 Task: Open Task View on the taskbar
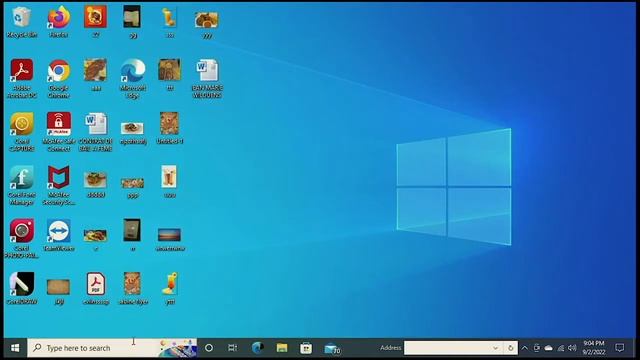pyautogui.click(x=233, y=348)
